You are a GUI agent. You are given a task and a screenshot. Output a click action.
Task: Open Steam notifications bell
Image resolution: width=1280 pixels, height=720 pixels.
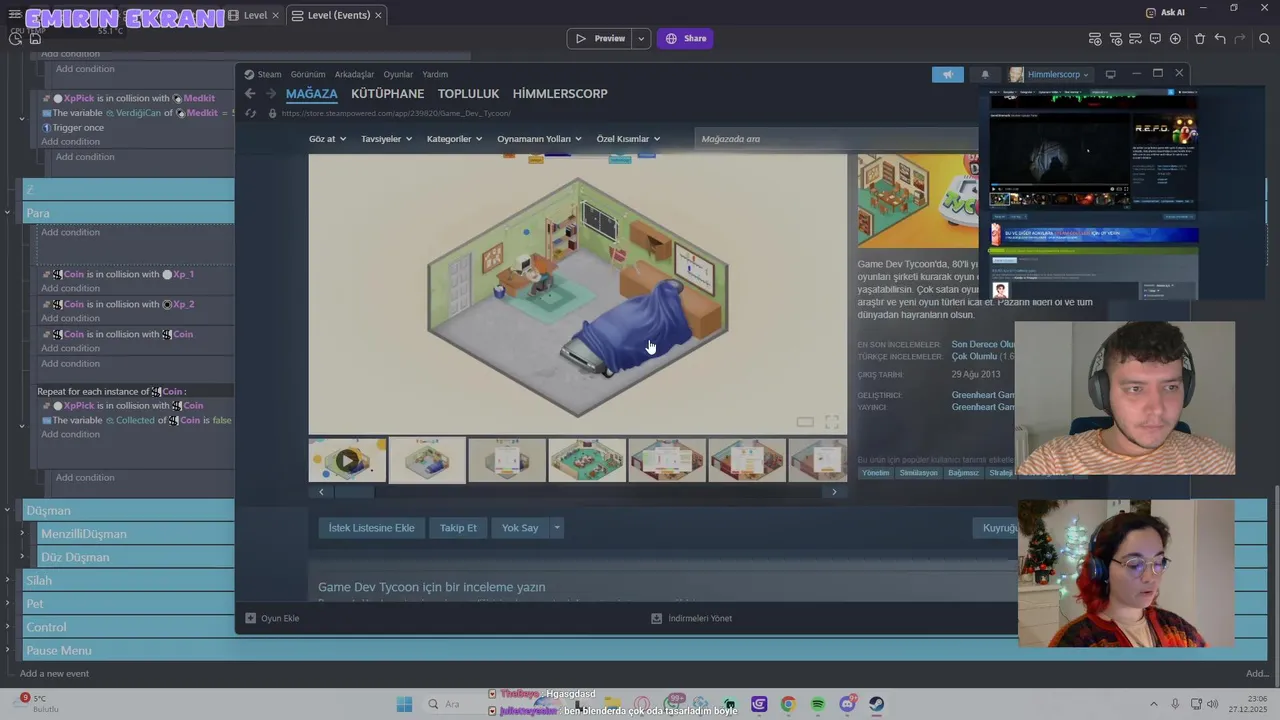point(984,74)
